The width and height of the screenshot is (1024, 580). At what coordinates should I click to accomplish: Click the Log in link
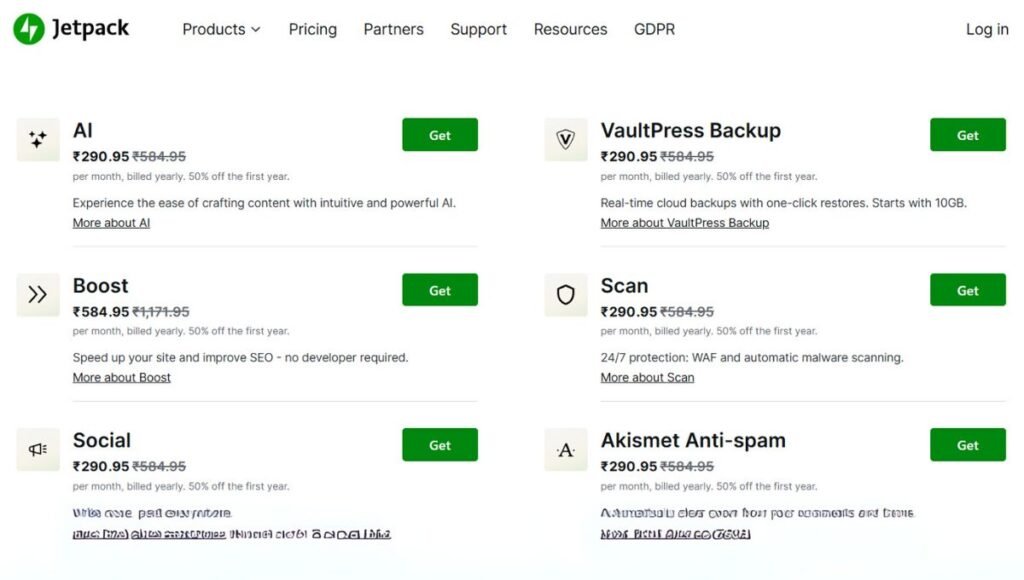pyautogui.click(x=987, y=29)
